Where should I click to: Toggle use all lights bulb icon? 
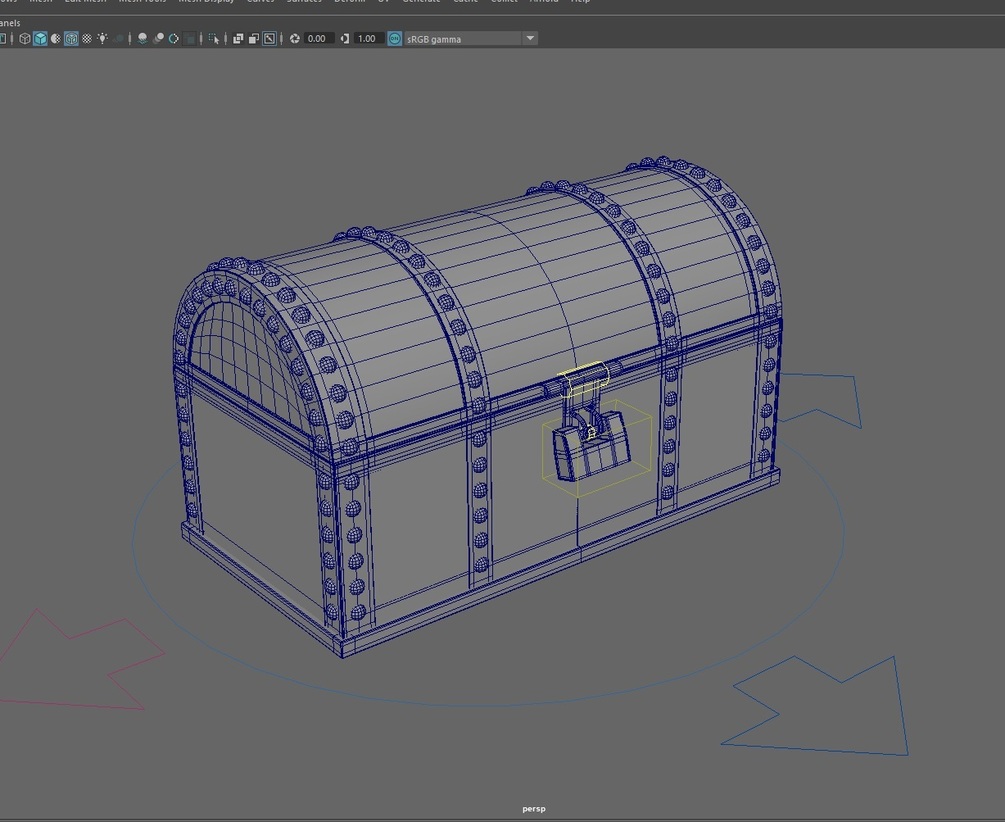(x=103, y=38)
